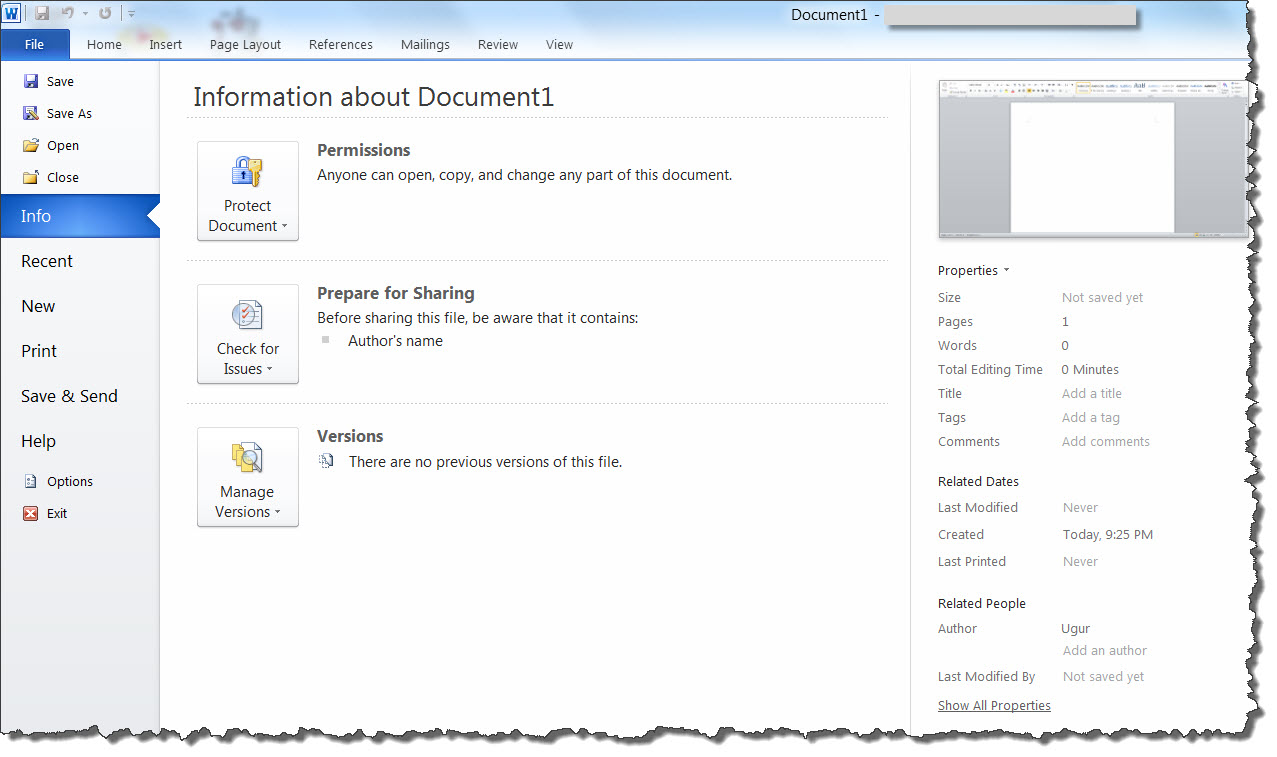1277x757 pixels.
Task: Click the Document1 title in the title bar
Action: click(830, 15)
